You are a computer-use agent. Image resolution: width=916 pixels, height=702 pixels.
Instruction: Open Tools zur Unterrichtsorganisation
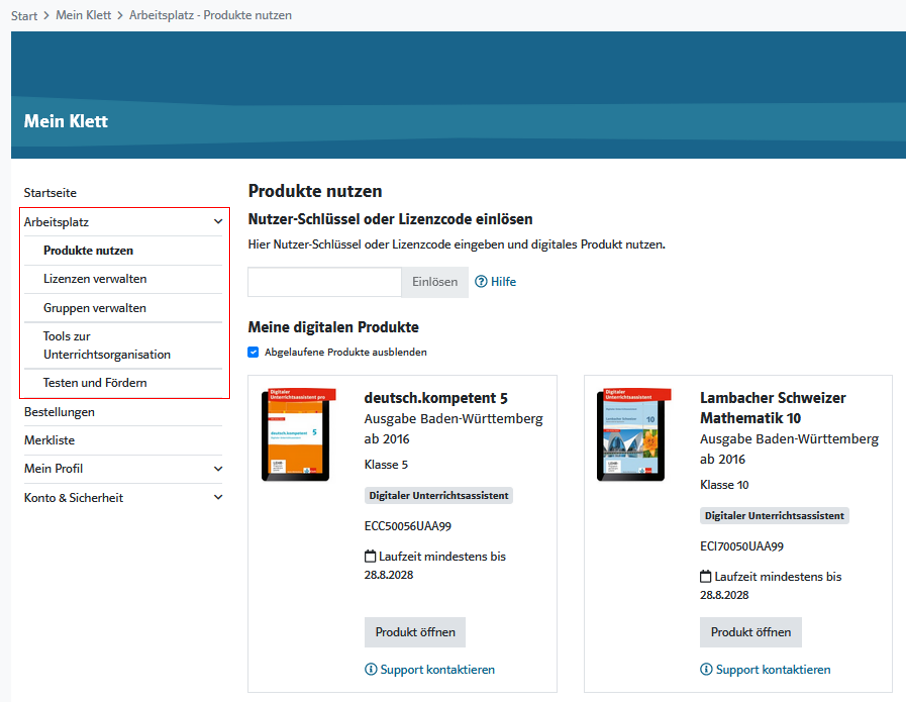tap(107, 345)
